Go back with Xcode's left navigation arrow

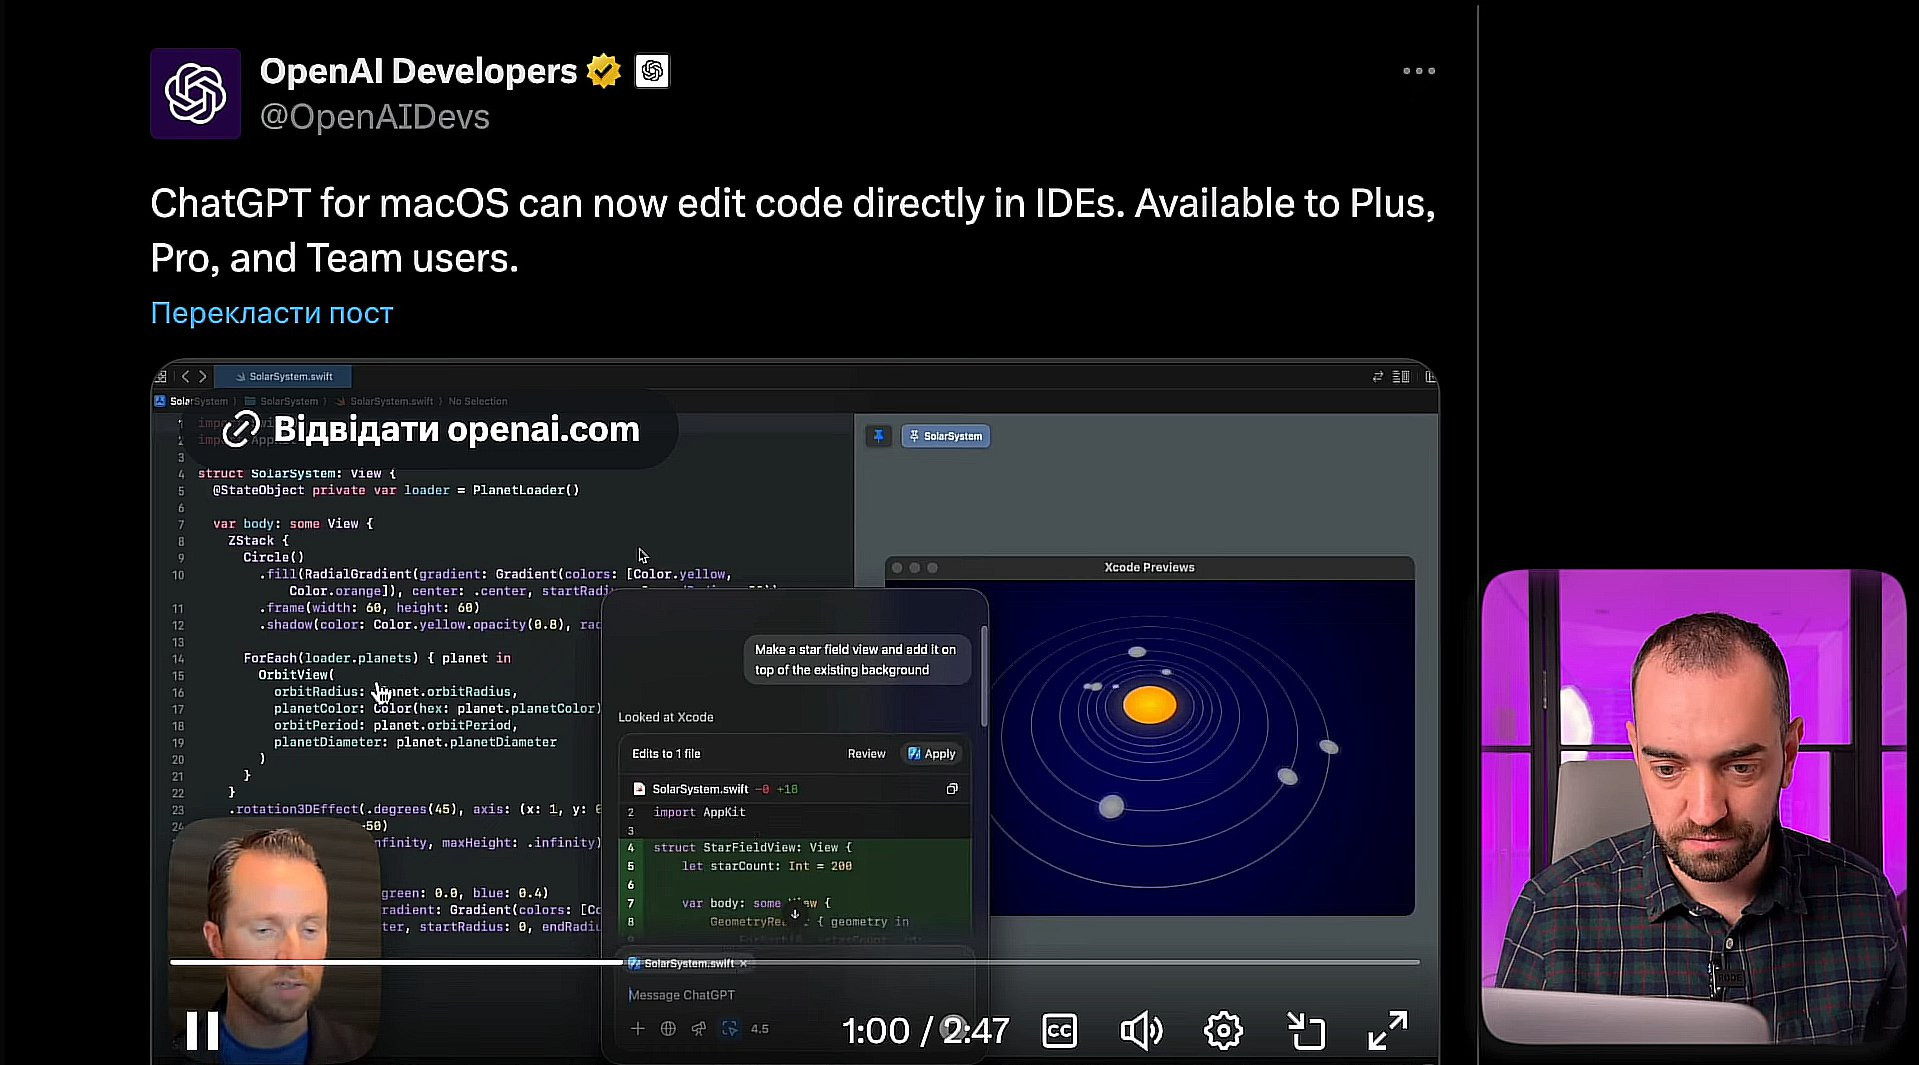(185, 377)
